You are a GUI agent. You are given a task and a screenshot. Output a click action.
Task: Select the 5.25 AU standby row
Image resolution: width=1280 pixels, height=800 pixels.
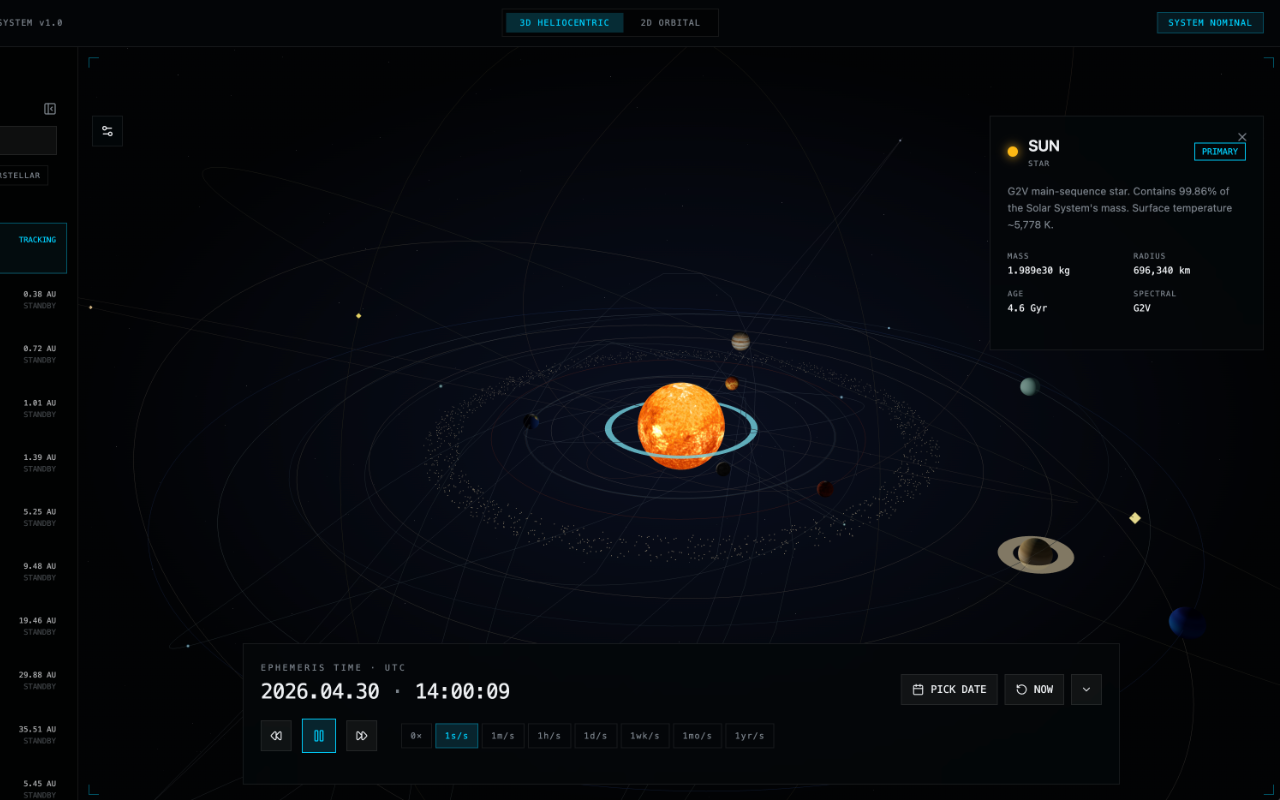click(33, 517)
